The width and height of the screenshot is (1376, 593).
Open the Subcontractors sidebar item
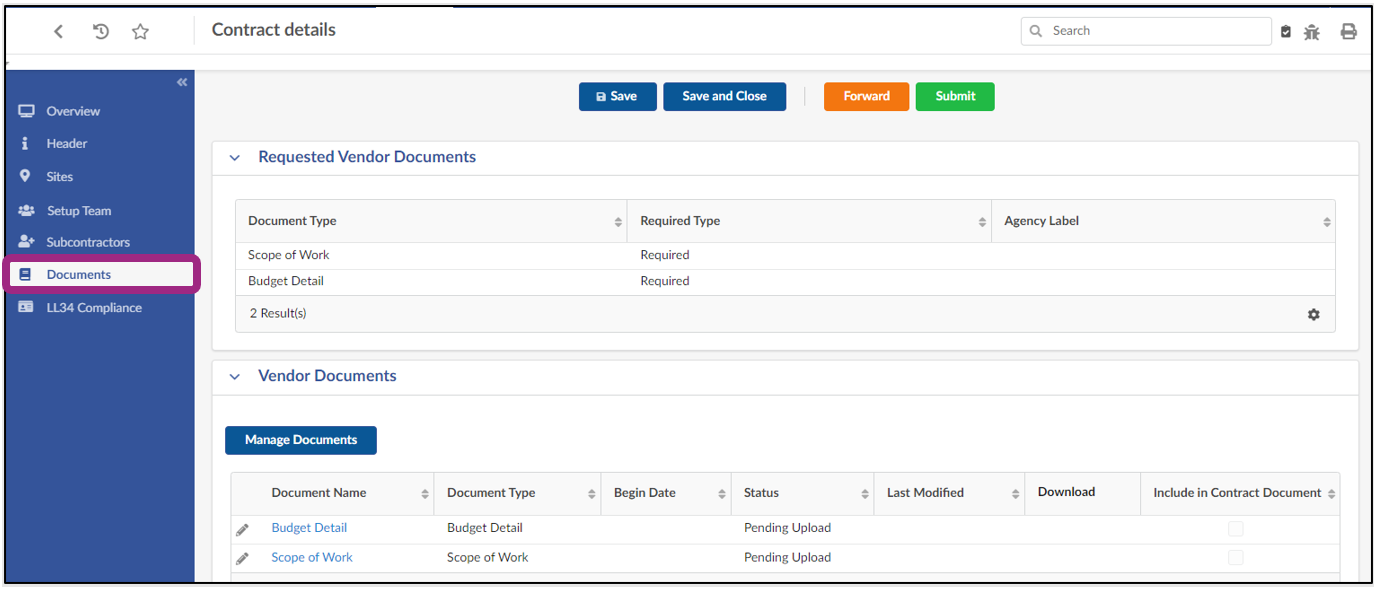(x=88, y=242)
